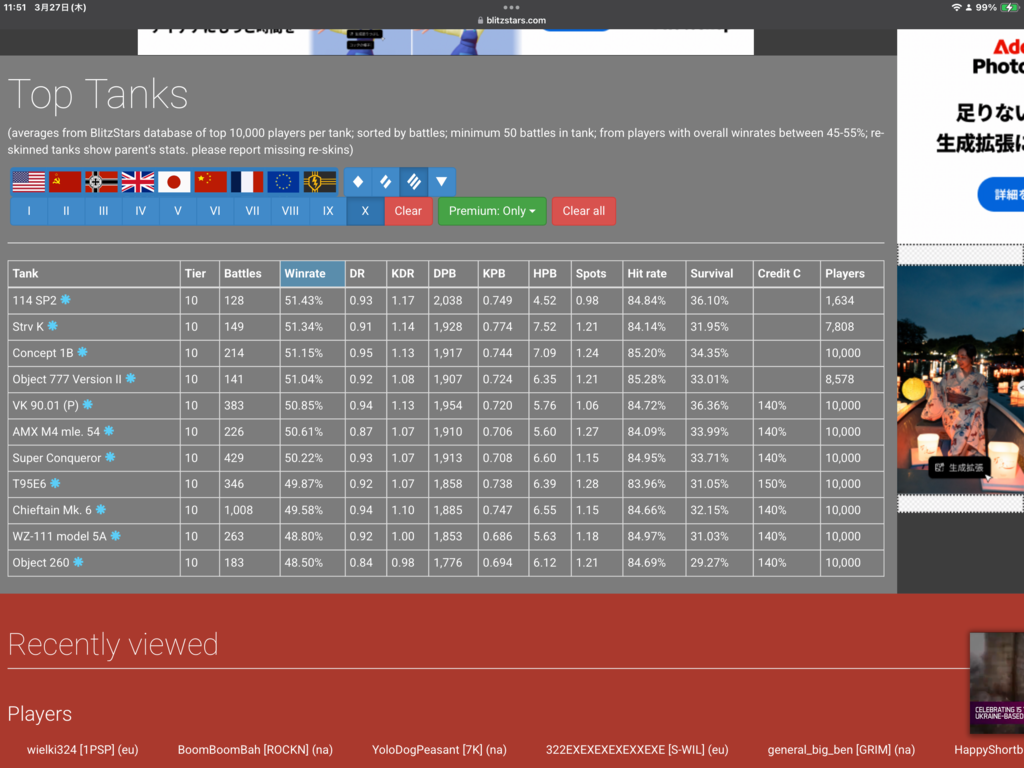Pick the tank destroyer triangle icon
Screen dimensions: 1024x768
click(441, 182)
